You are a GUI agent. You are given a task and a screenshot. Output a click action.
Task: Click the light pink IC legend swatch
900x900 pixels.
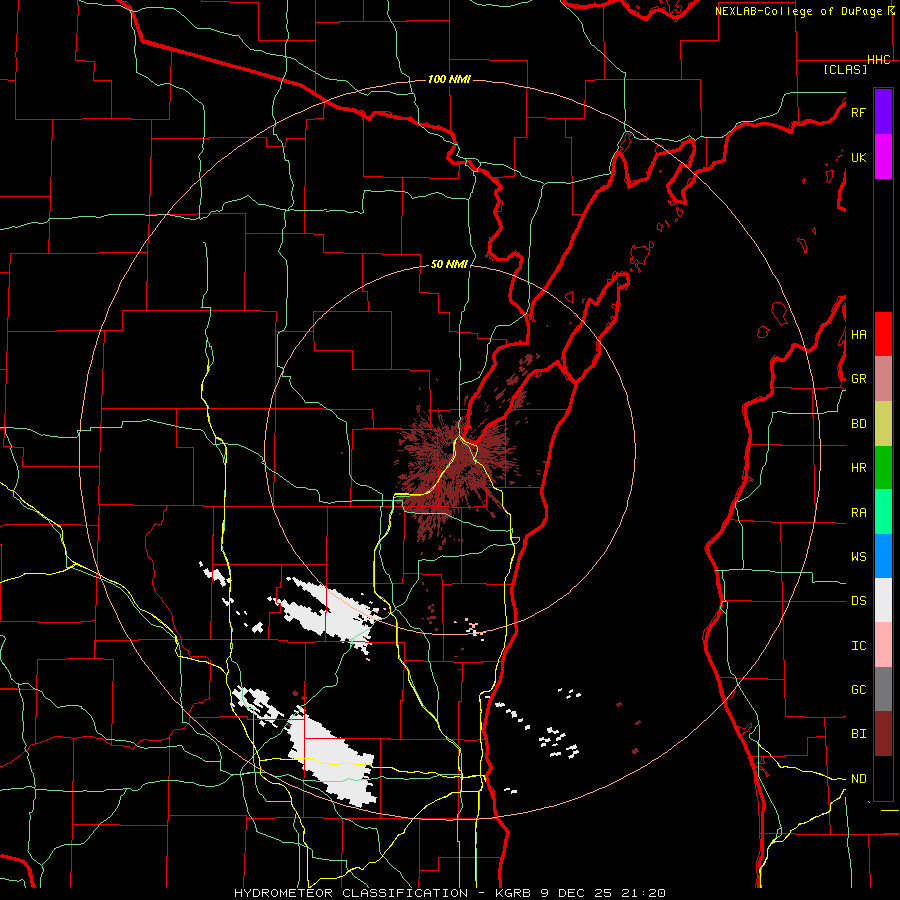point(883,645)
